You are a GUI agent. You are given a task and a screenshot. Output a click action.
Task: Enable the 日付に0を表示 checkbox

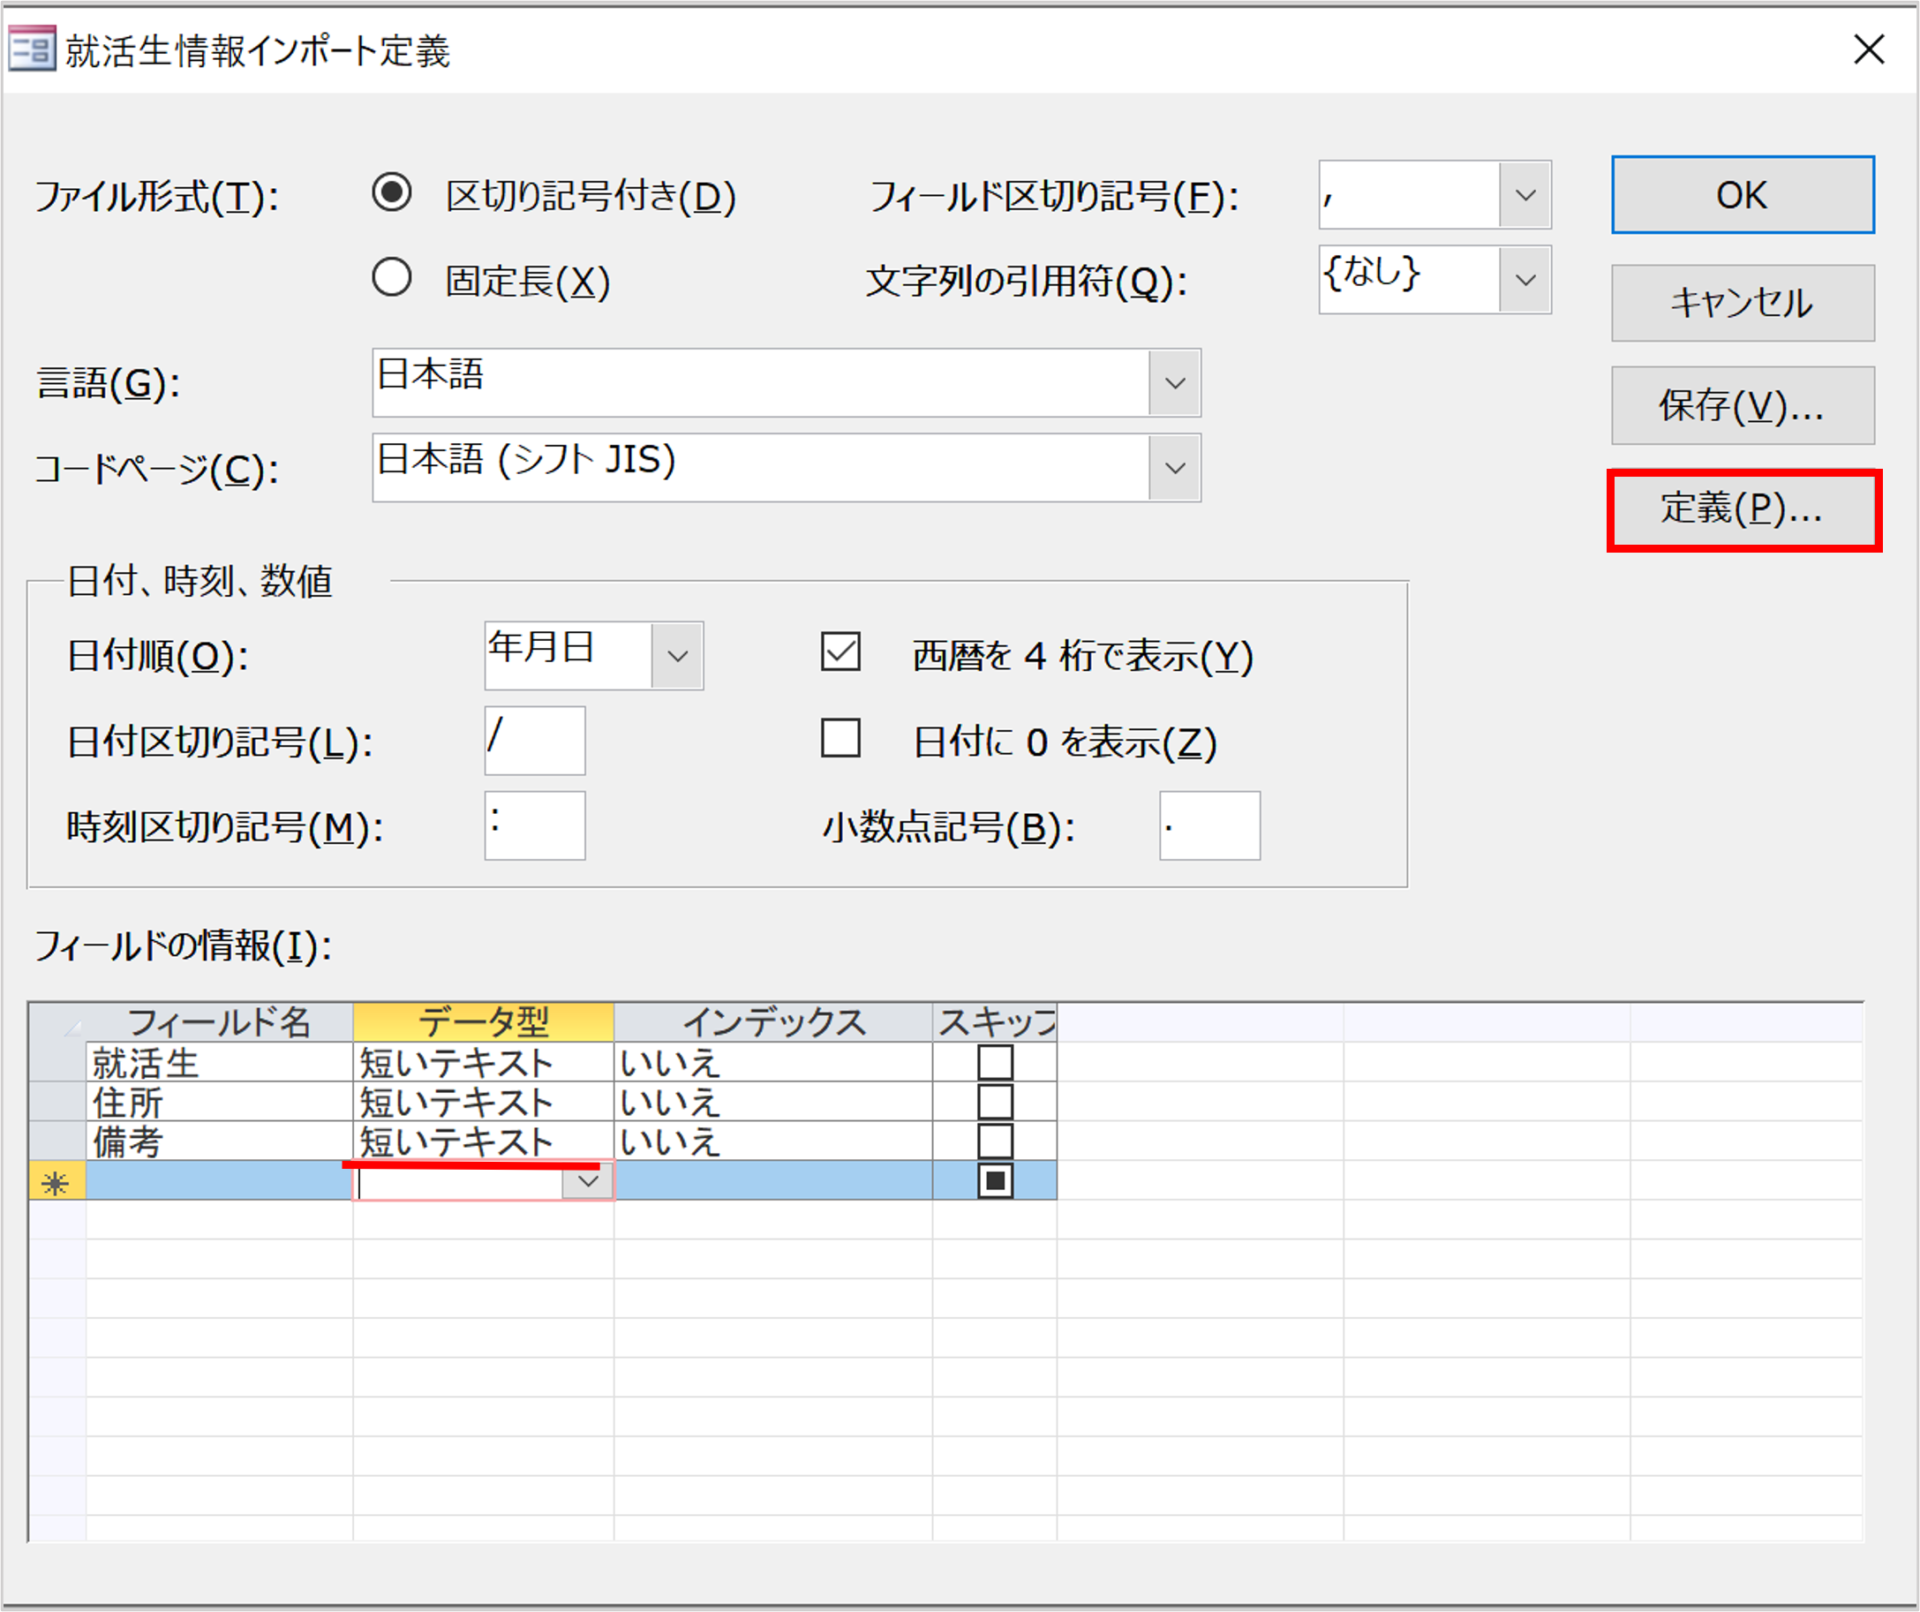(x=840, y=738)
